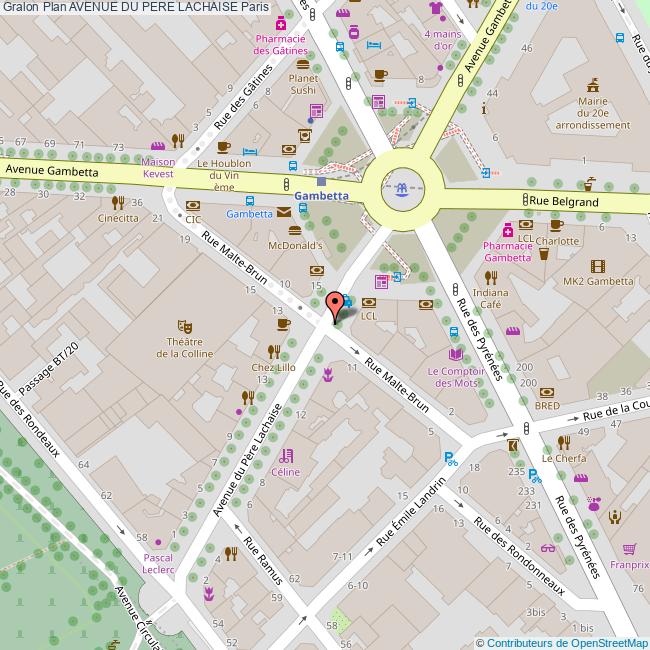Click the fountain in the roundabout center

click(401, 187)
